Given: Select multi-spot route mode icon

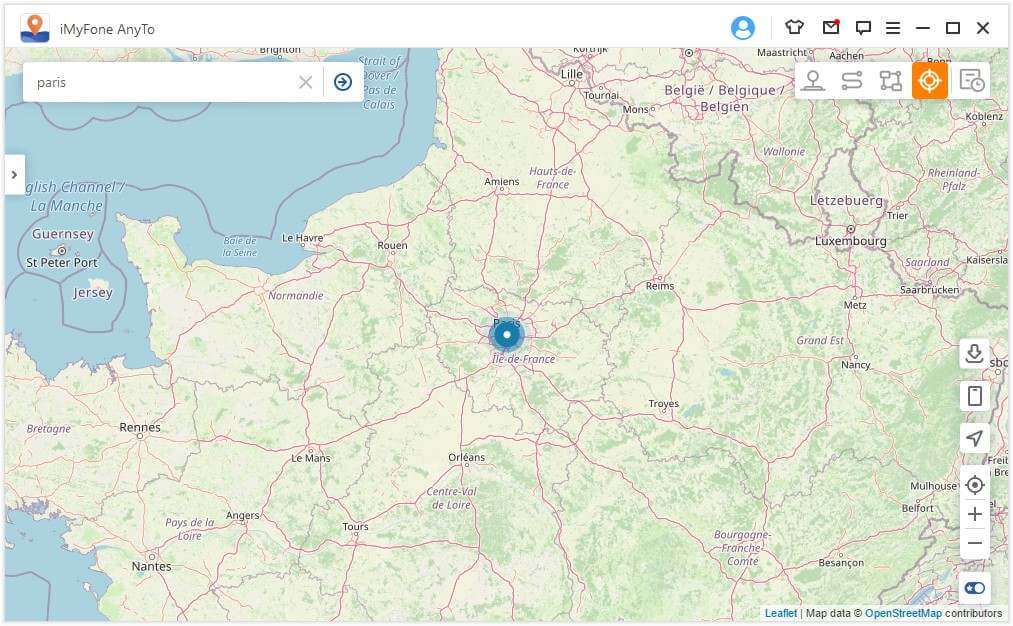Looking at the screenshot, I should tap(891, 81).
